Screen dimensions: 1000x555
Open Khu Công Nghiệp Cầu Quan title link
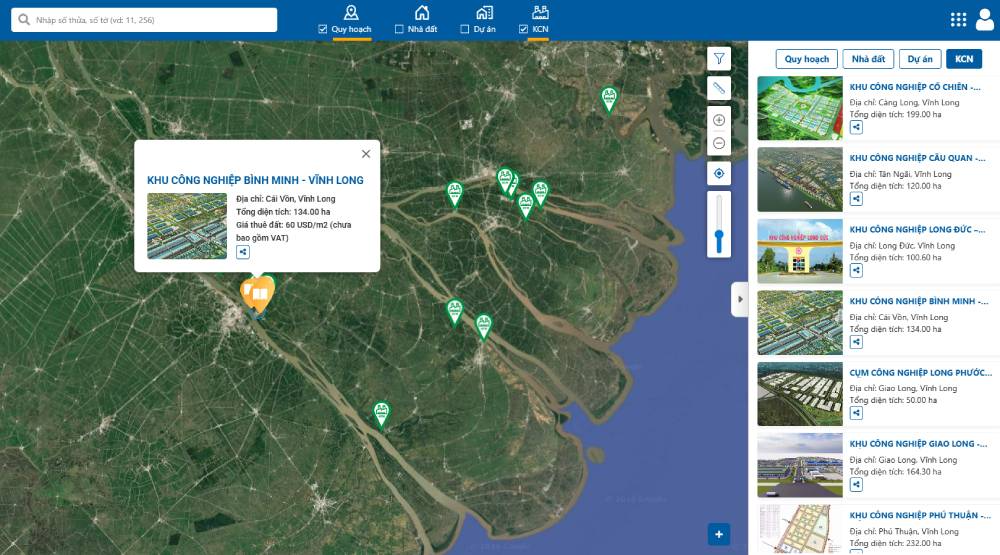[917, 158]
